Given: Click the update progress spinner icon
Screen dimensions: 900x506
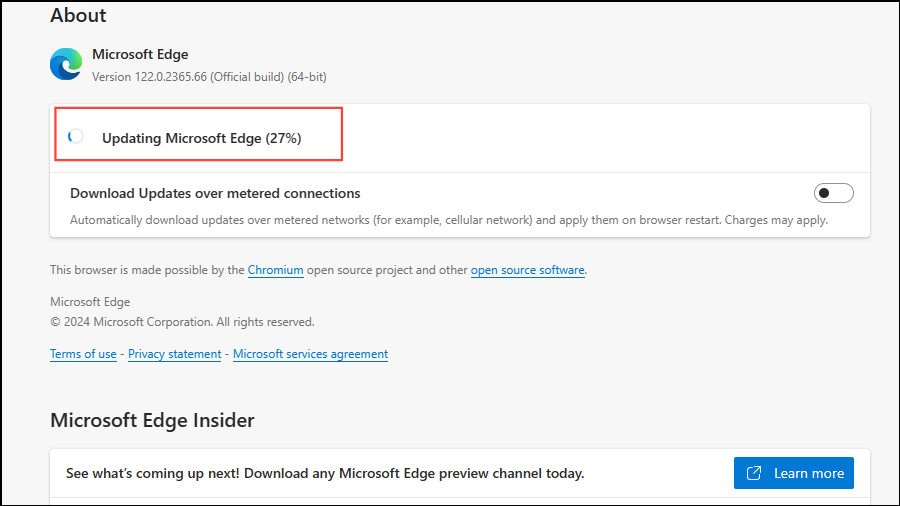Looking at the screenshot, I should coord(76,137).
